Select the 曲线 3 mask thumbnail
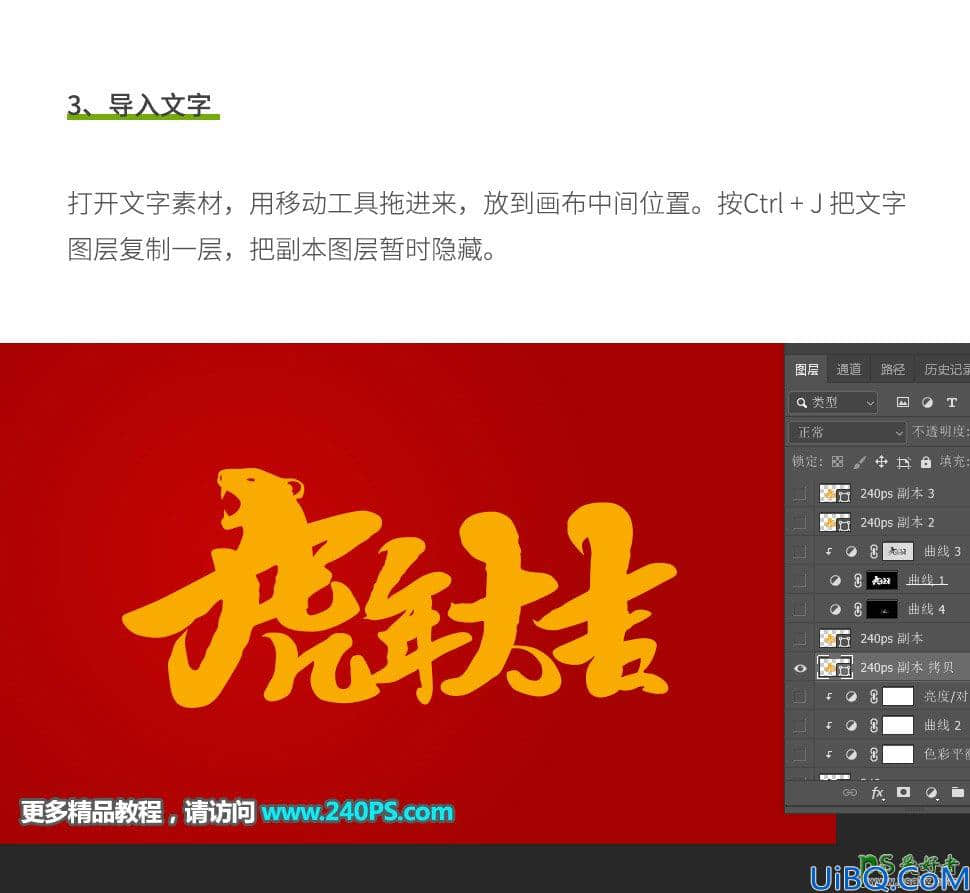The height and width of the screenshot is (893, 970). click(x=898, y=551)
